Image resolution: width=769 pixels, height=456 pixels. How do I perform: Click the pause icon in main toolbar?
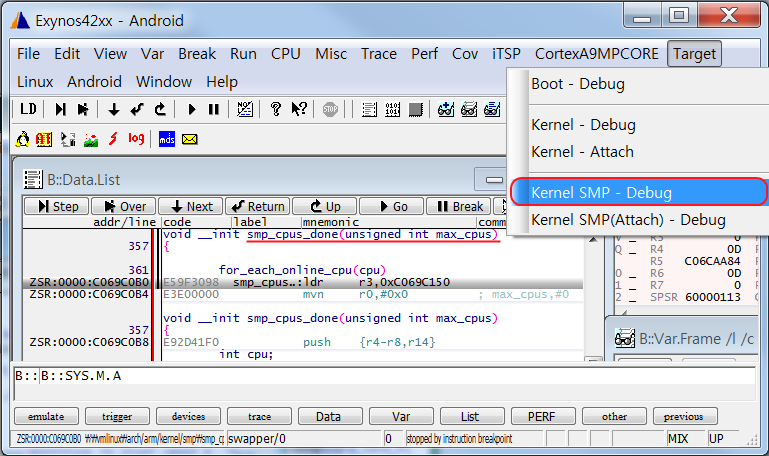[x=213, y=109]
